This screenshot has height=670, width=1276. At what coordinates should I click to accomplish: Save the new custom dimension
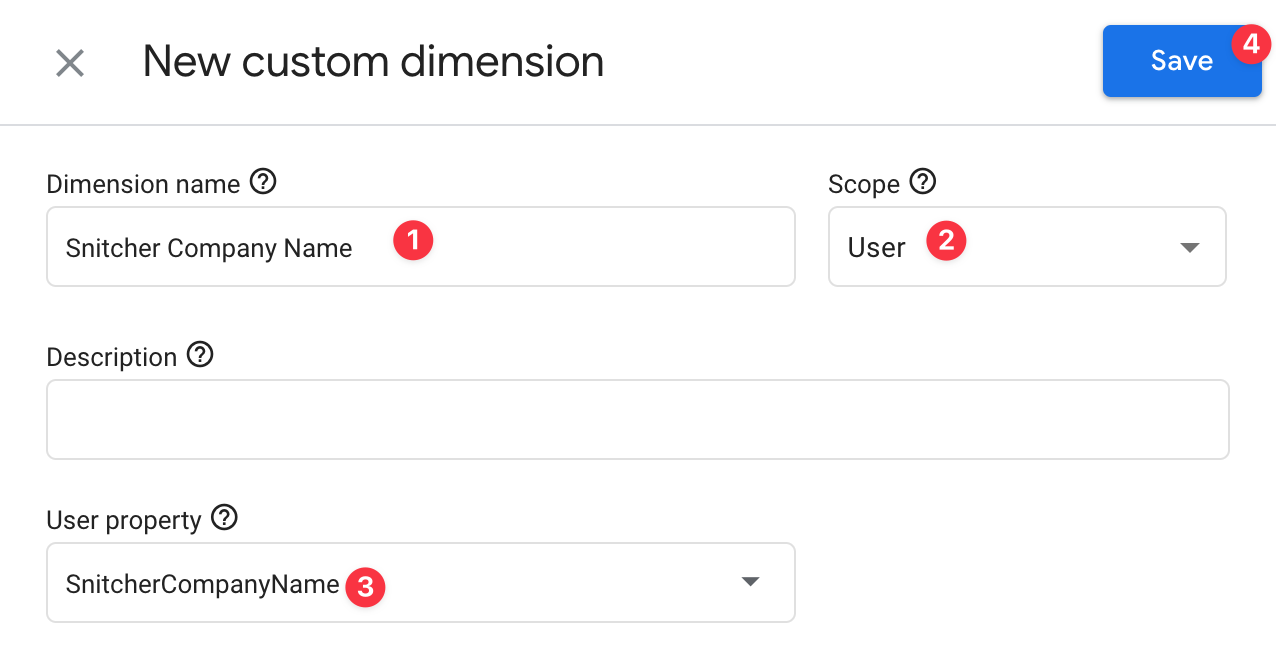pos(1181,61)
